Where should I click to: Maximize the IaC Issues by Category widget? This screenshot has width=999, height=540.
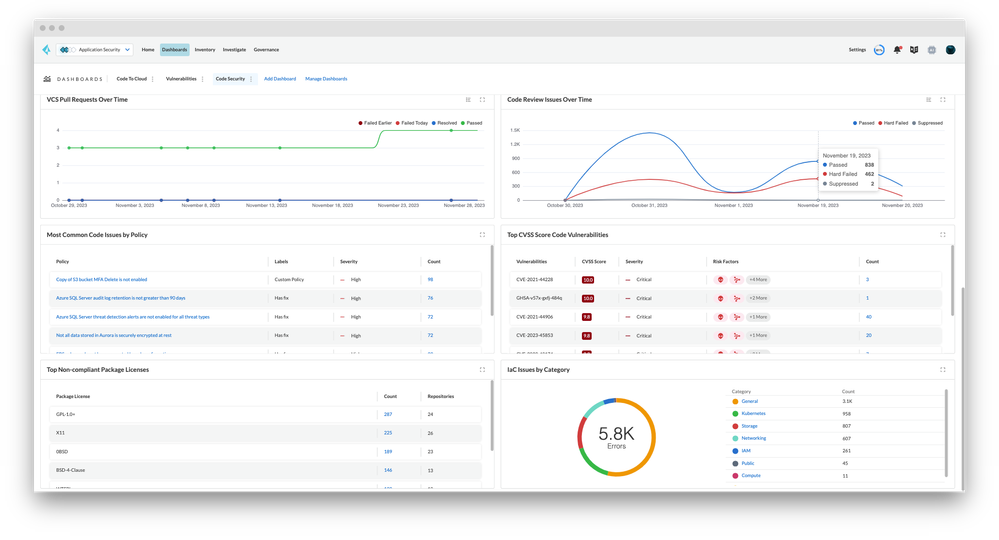point(943,370)
